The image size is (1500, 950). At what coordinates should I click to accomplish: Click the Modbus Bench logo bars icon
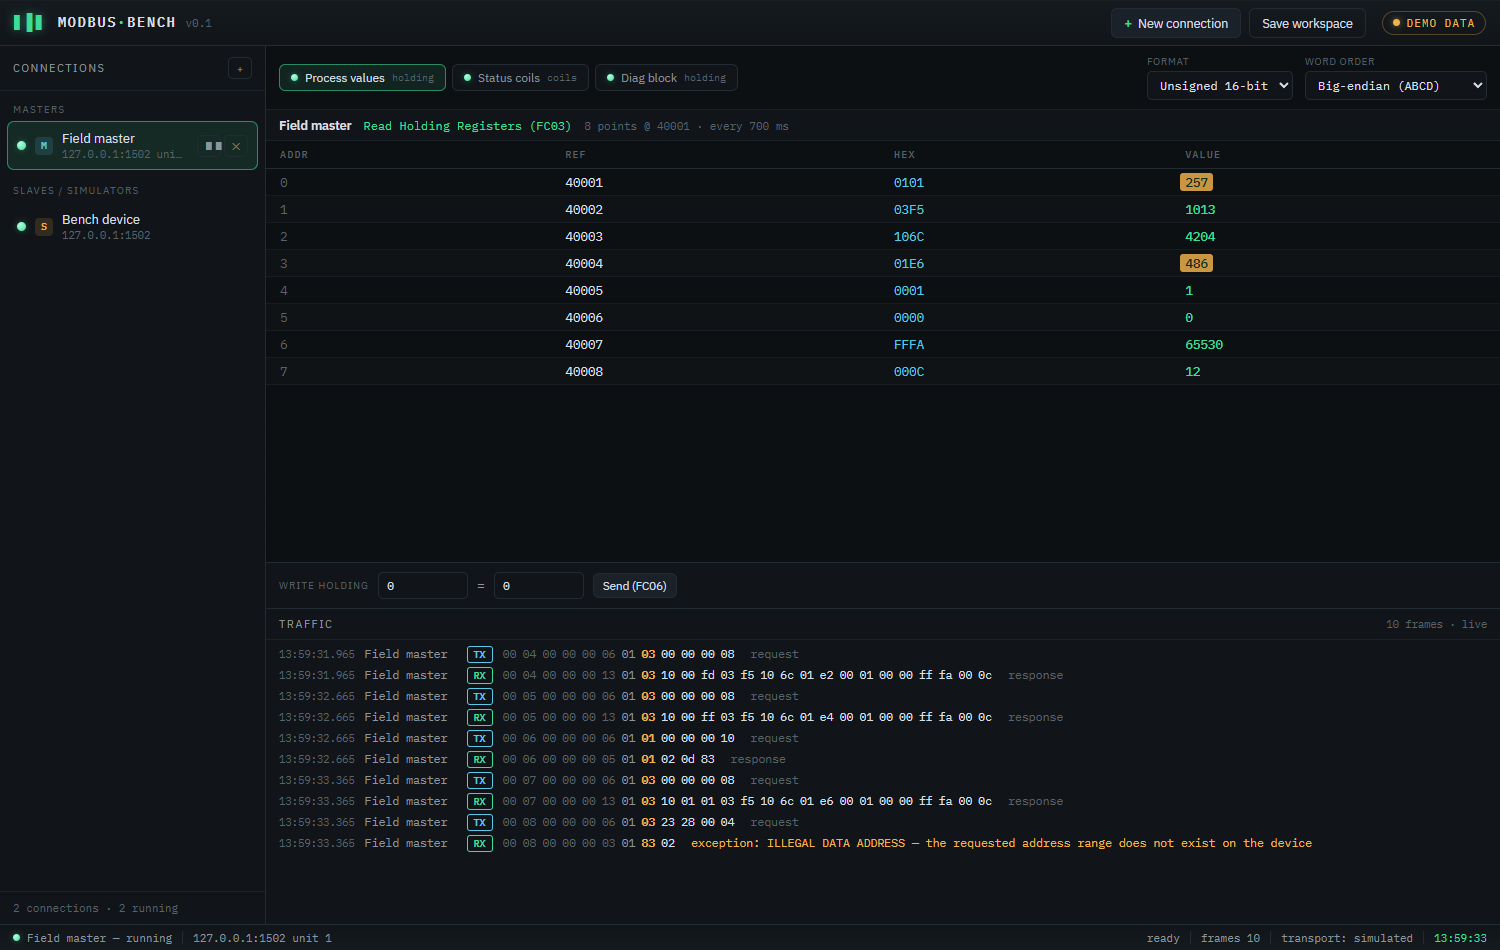[28, 22]
